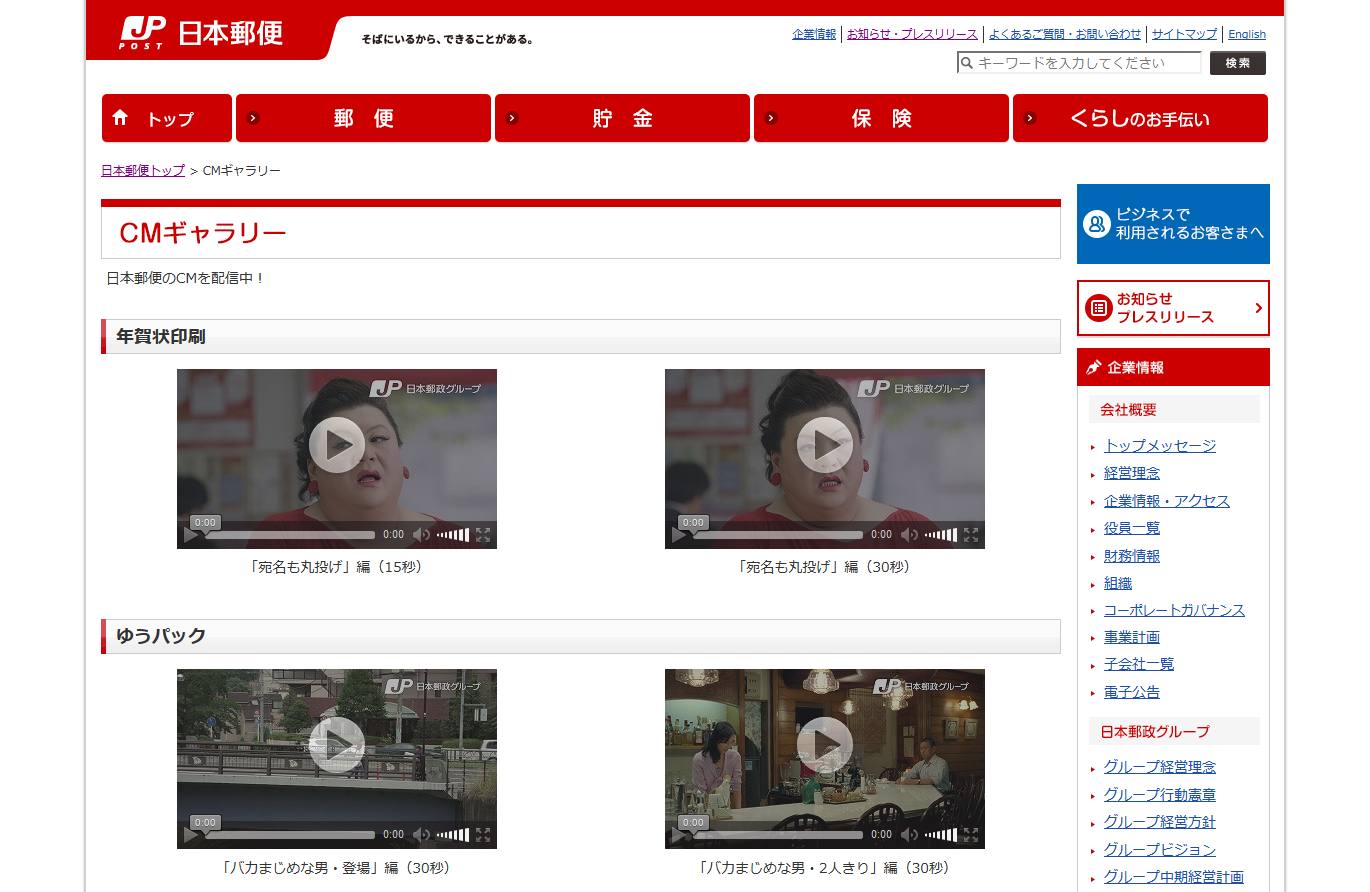Viewport: 1370px width, 892px height.
Task: Open the グループ経営理念 sidebar link
Action: point(1160,767)
